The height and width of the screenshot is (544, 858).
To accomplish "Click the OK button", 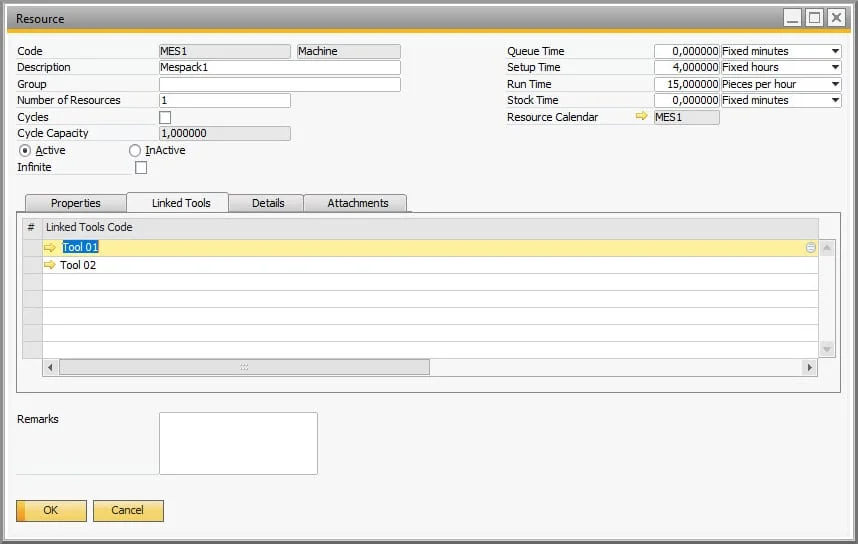I will click(51, 511).
